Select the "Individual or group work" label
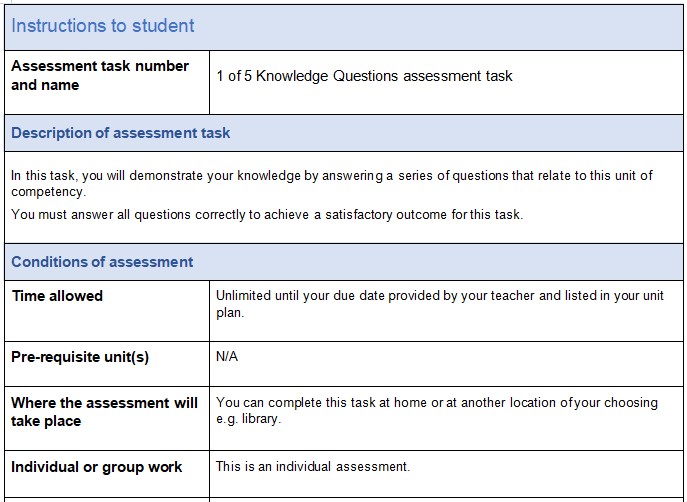687x502 pixels. tap(96, 467)
